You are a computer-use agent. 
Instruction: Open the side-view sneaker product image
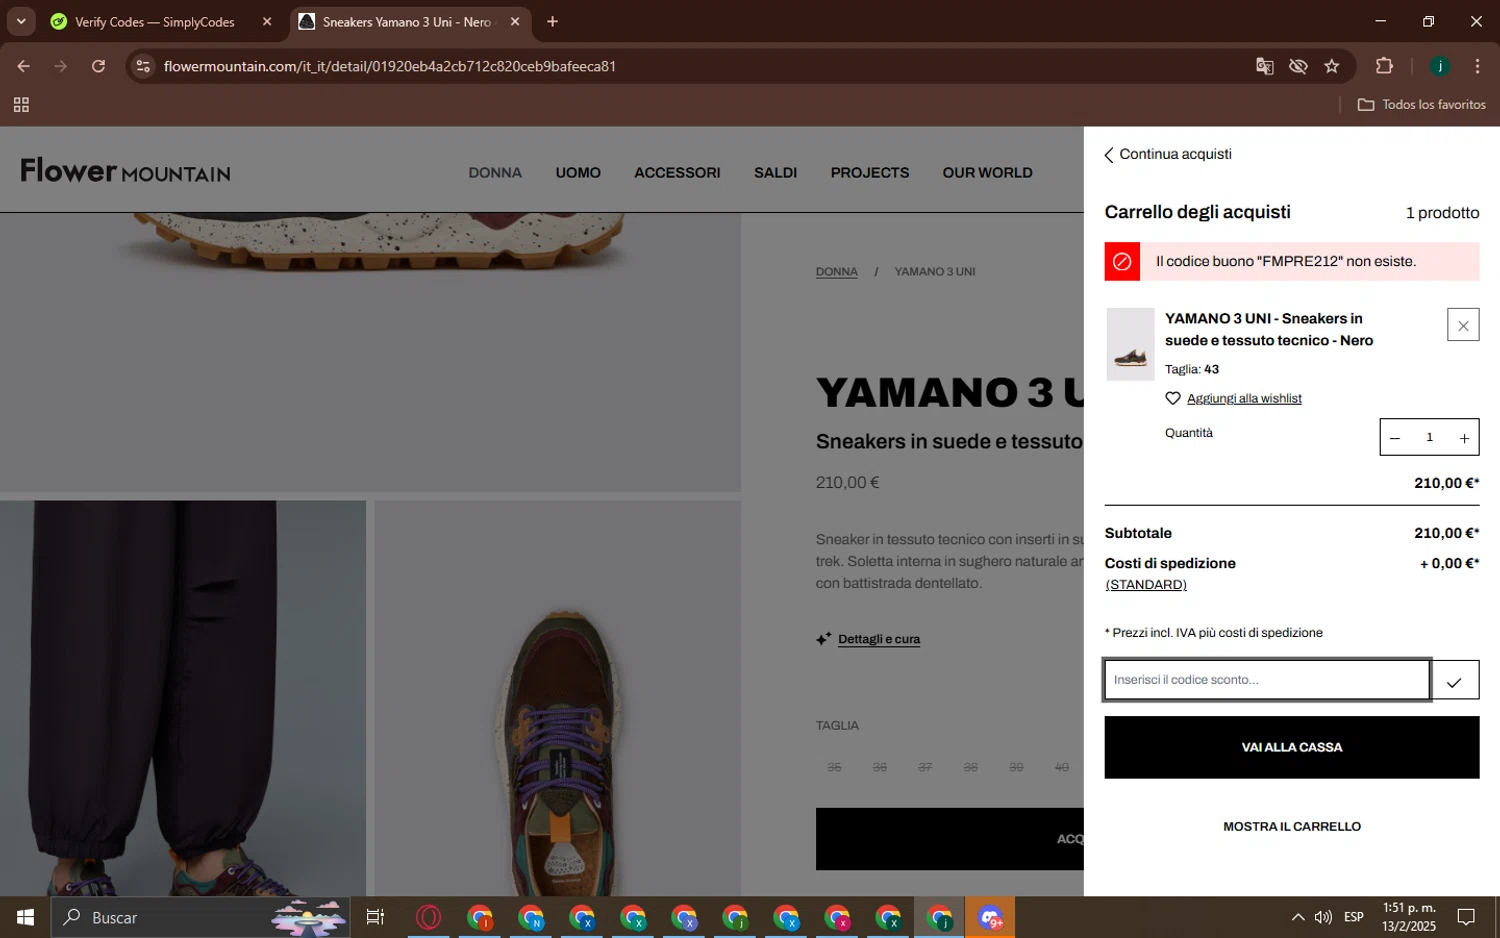[370, 352]
